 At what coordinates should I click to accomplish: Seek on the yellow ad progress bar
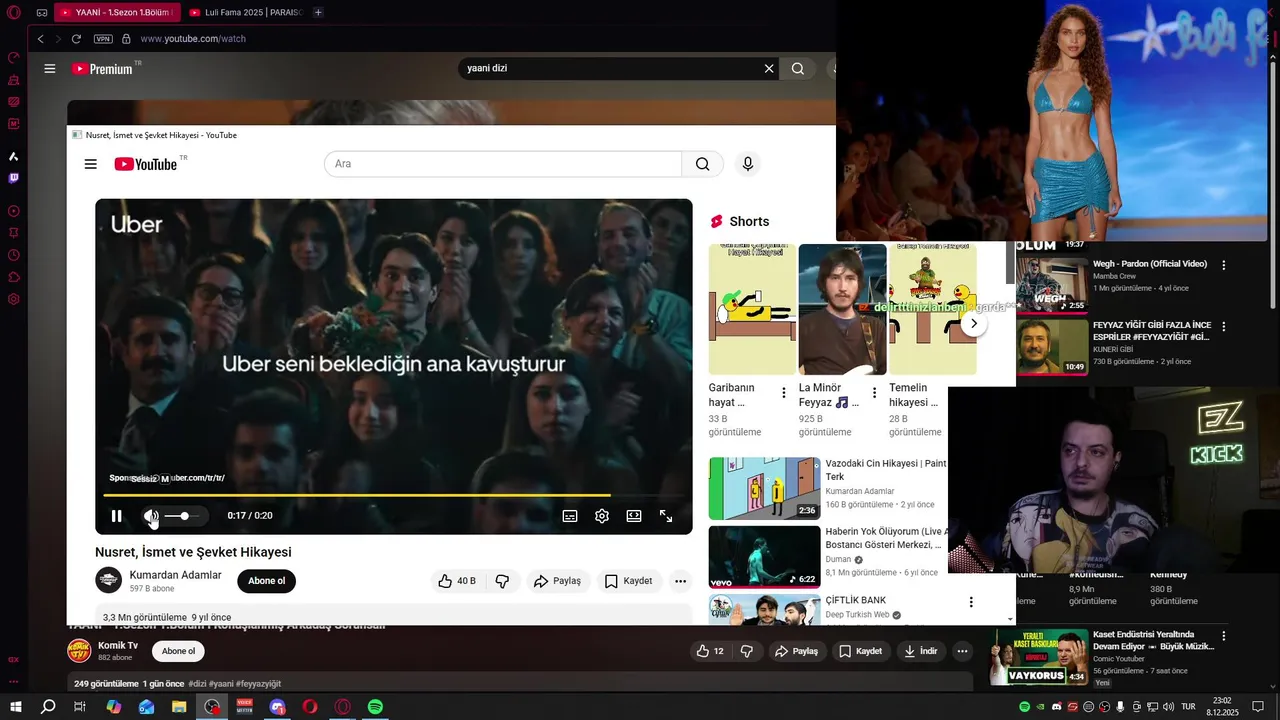coord(394,495)
